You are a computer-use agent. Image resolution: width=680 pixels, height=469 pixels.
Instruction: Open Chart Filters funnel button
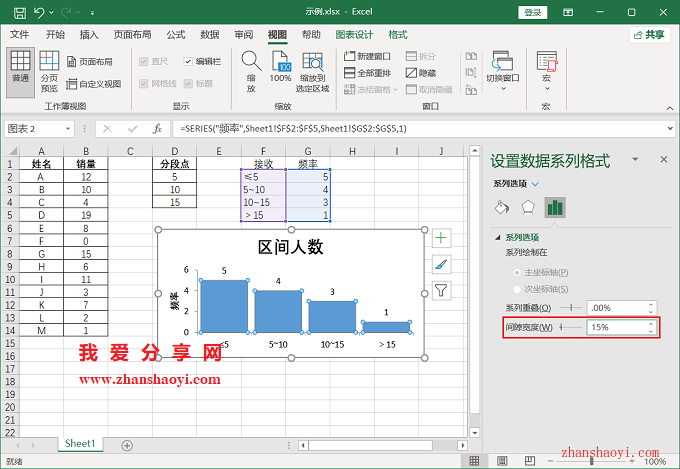point(441,290)
